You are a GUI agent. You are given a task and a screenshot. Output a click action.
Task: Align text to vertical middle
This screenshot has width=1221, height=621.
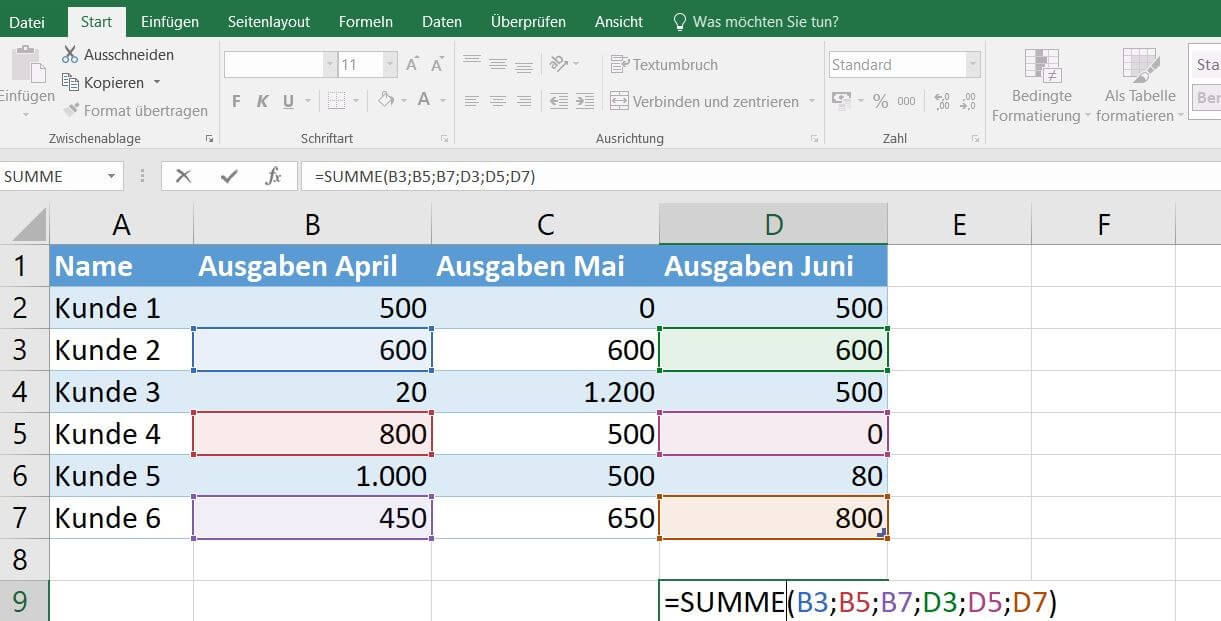[x=498, y=64]
